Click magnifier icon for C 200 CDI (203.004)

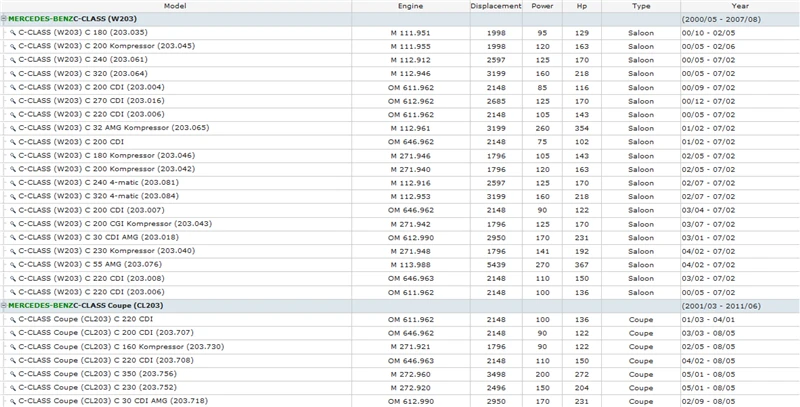tap(13, 87)
